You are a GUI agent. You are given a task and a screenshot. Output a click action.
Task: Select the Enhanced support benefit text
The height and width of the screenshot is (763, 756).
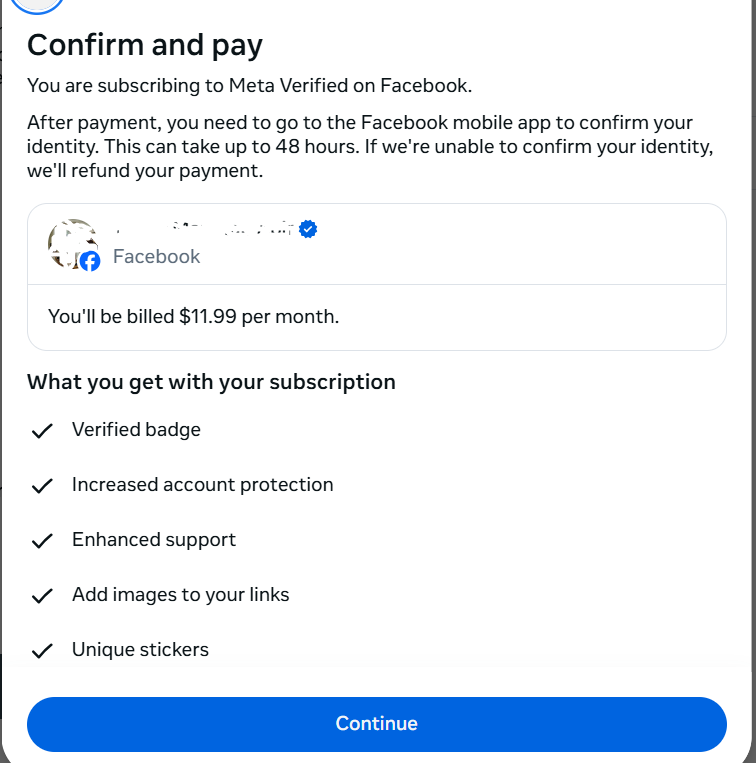tap(154, 540)
